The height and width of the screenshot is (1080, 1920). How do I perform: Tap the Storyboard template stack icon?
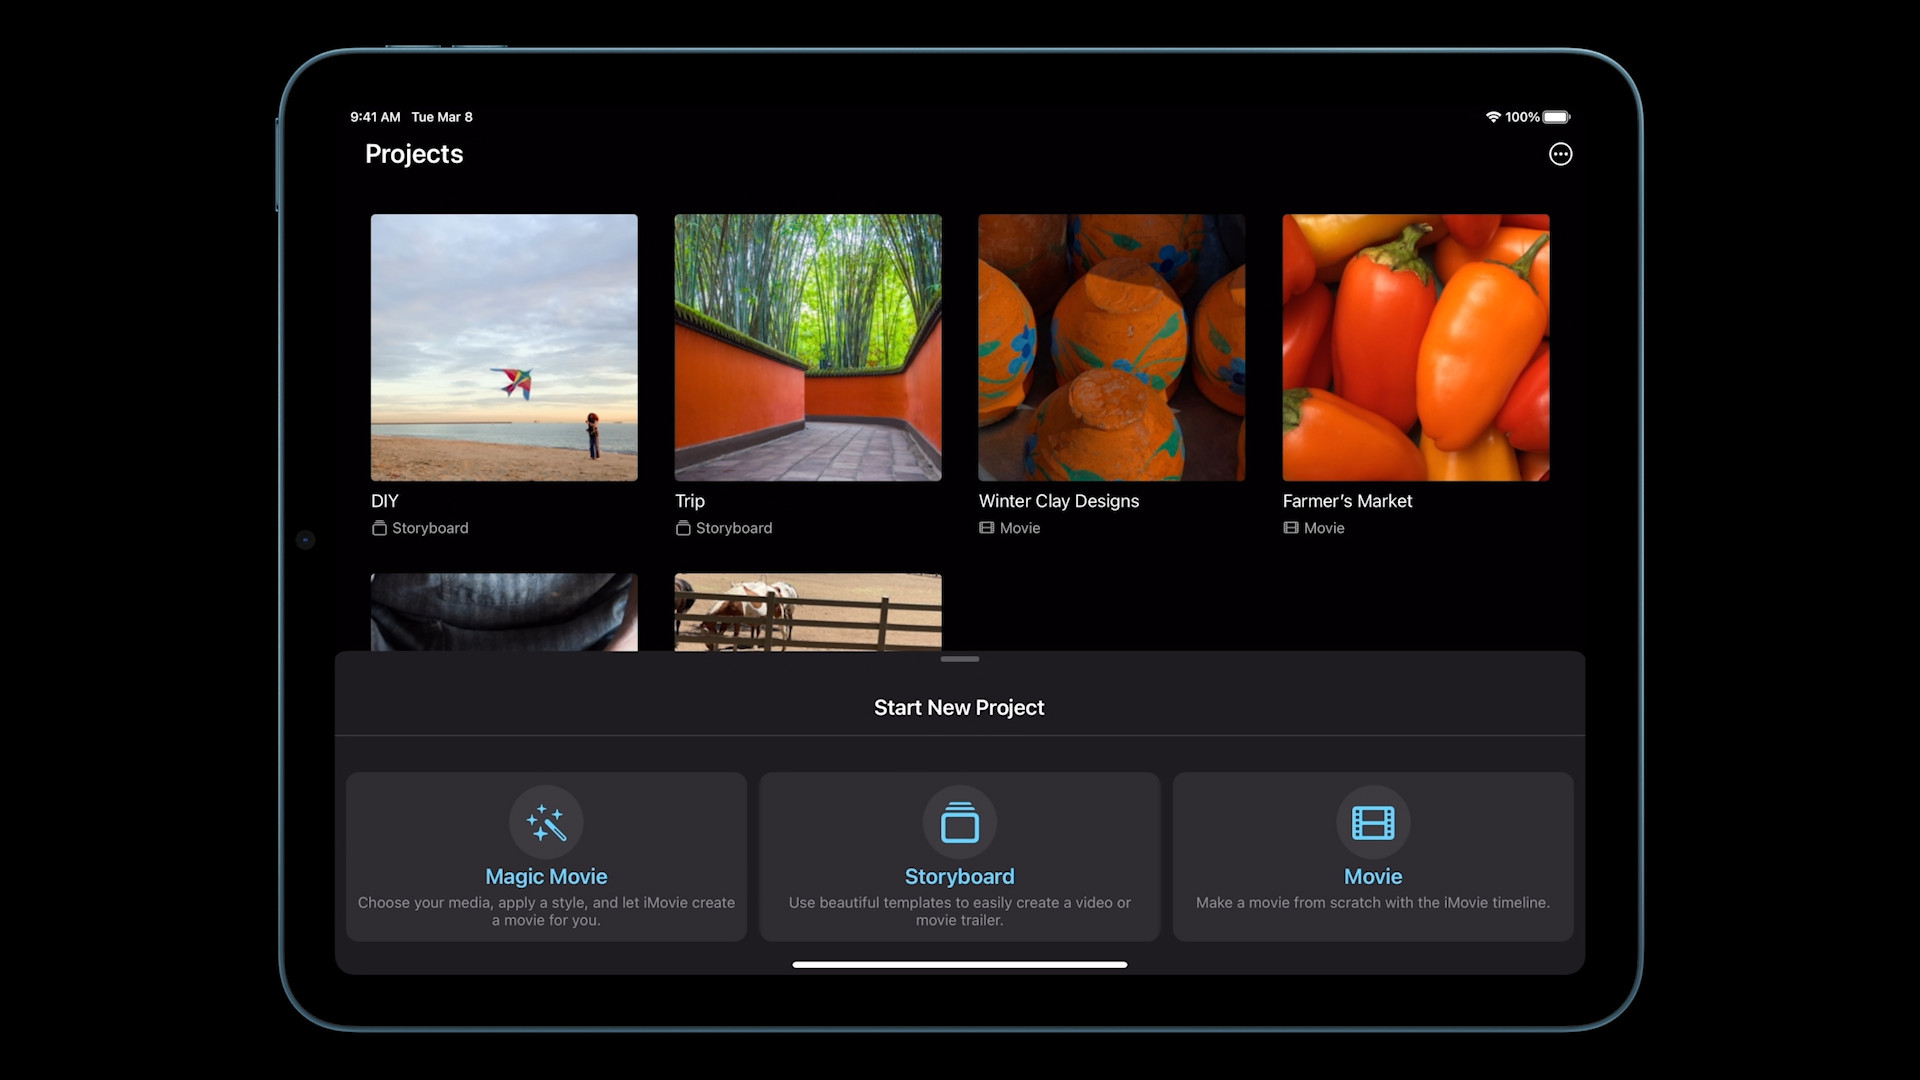959,821
